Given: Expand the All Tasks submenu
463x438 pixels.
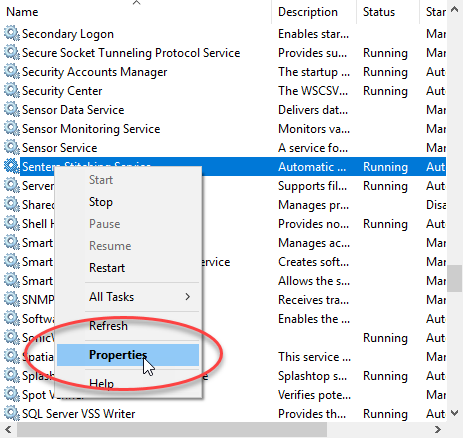Looking at the screenshot, I should [128, 297].
